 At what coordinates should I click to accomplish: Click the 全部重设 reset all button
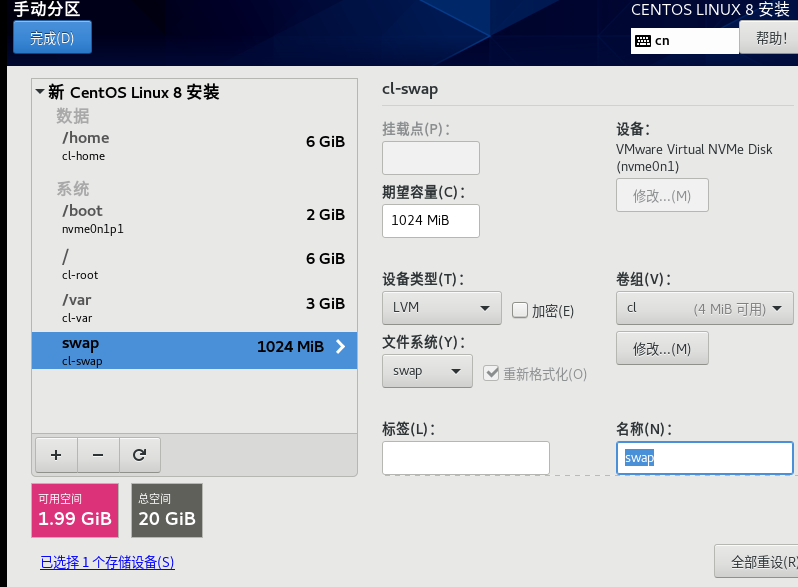(758, 562)
